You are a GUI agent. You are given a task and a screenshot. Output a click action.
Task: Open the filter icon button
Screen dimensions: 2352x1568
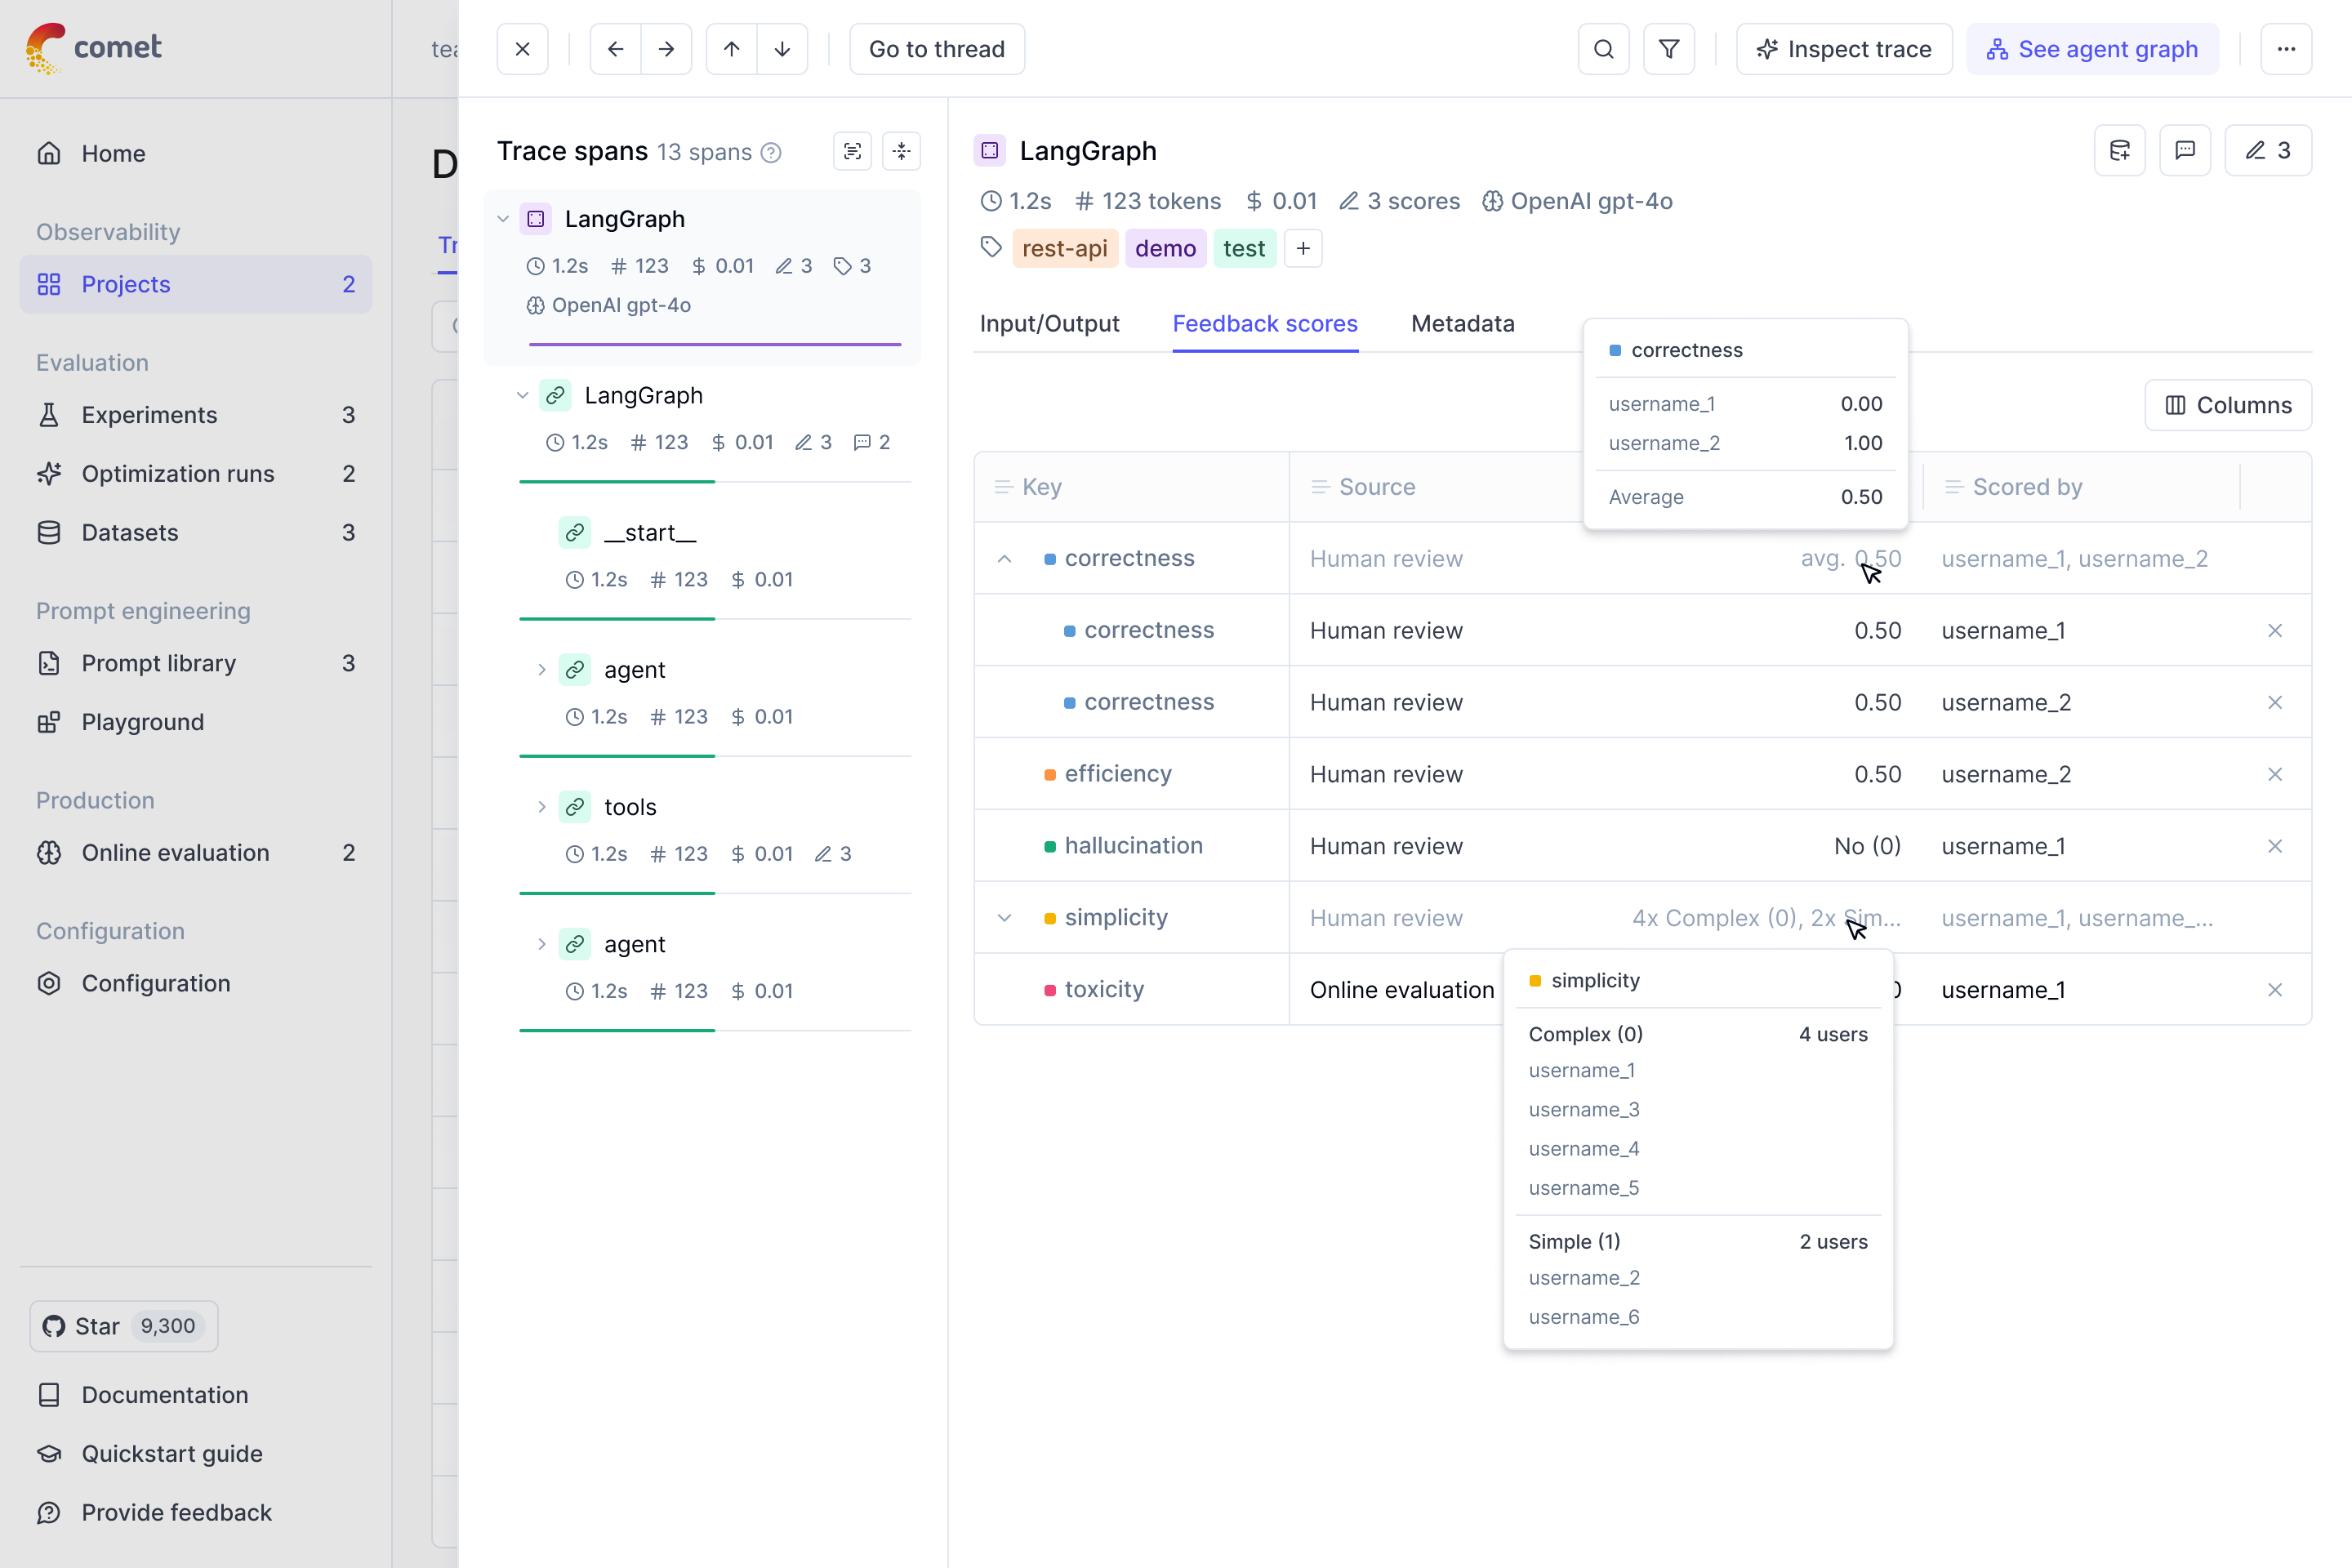point(1669,49)
